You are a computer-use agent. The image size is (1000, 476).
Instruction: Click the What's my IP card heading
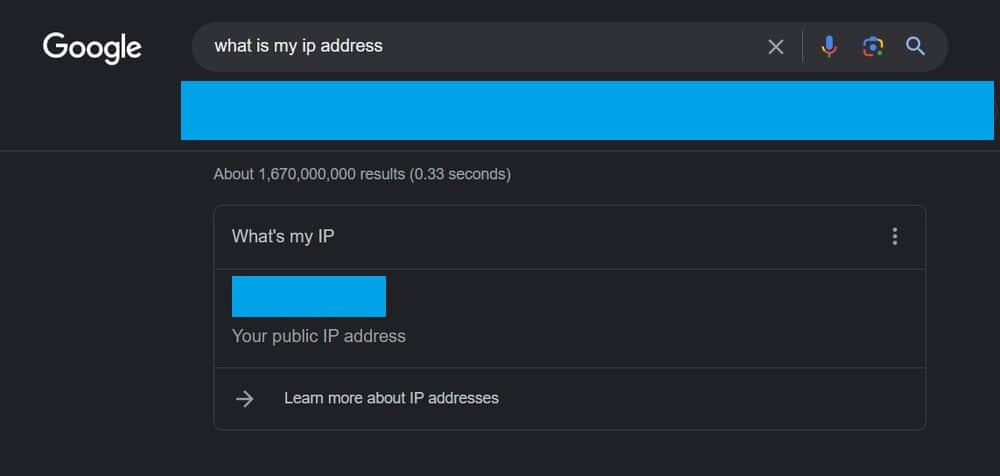(x=283, y=237)
